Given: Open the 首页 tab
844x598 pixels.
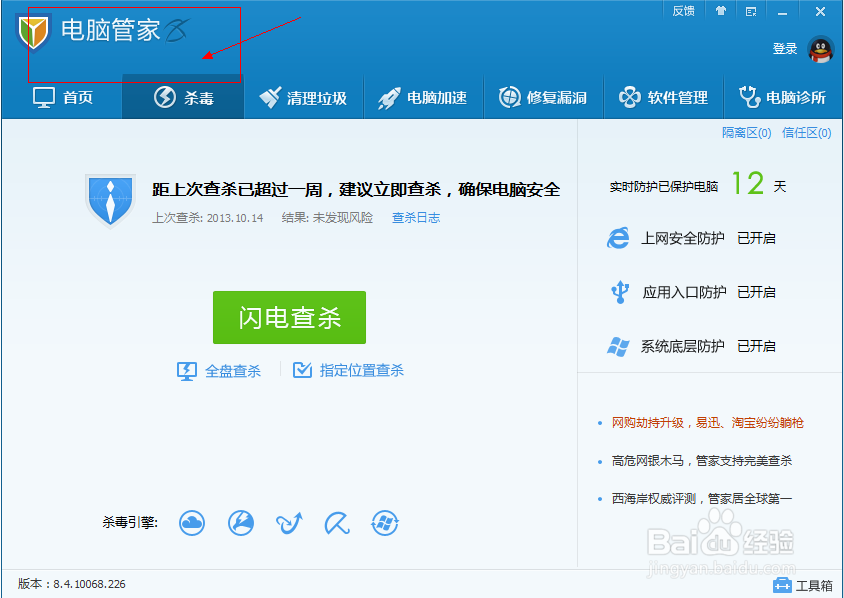Looking at the screenshot, I should pyautogui.click(x=62, y=97).
